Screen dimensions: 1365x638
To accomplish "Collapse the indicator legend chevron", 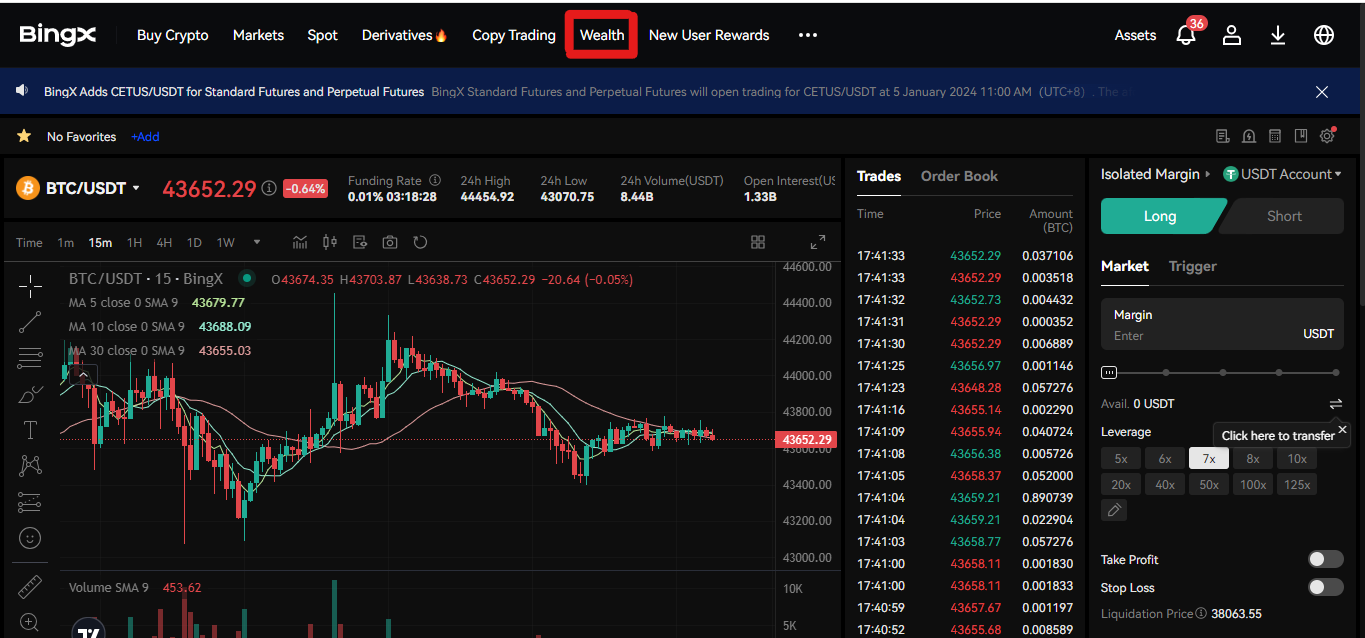I will [84, 376].
